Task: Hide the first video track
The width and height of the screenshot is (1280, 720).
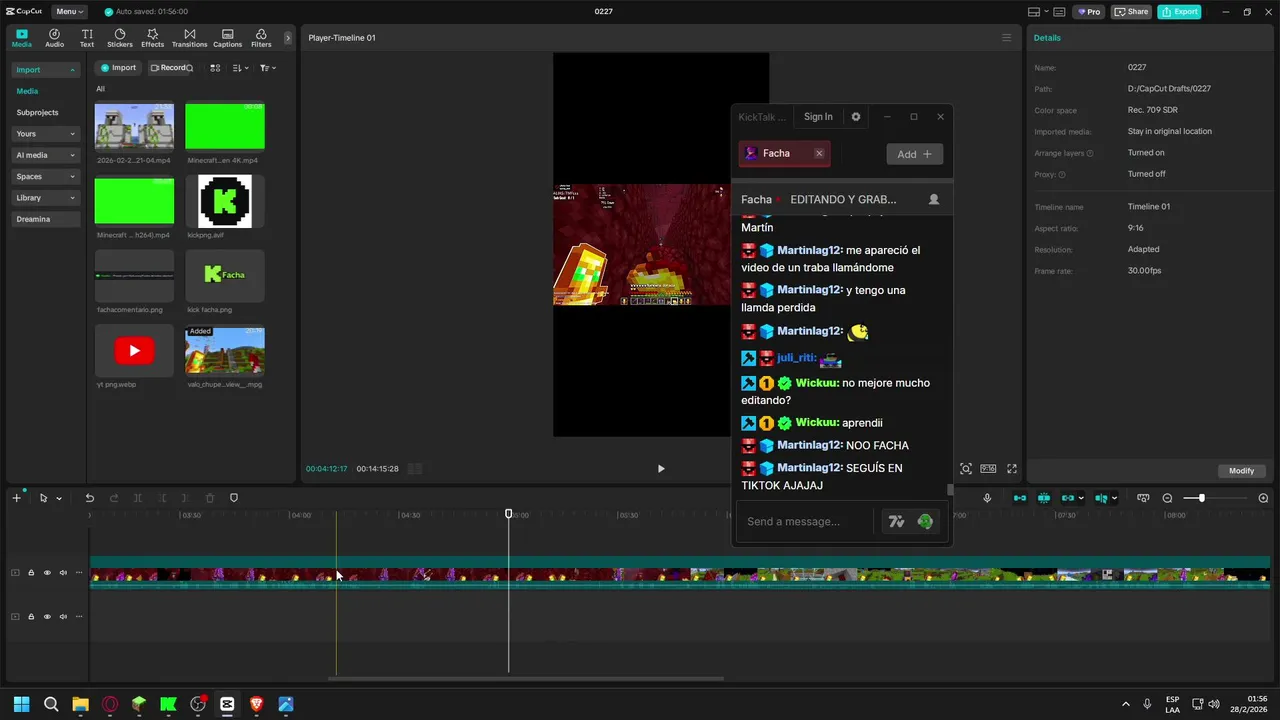Action: click(x=47, y=573)
